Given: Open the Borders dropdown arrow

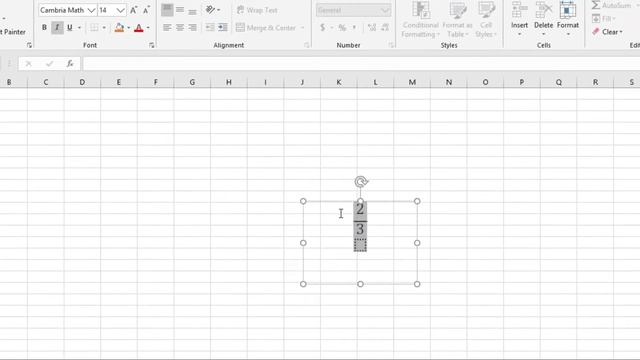Looking at the screenshot, I should pyautogui.click(x=104, y=28).
